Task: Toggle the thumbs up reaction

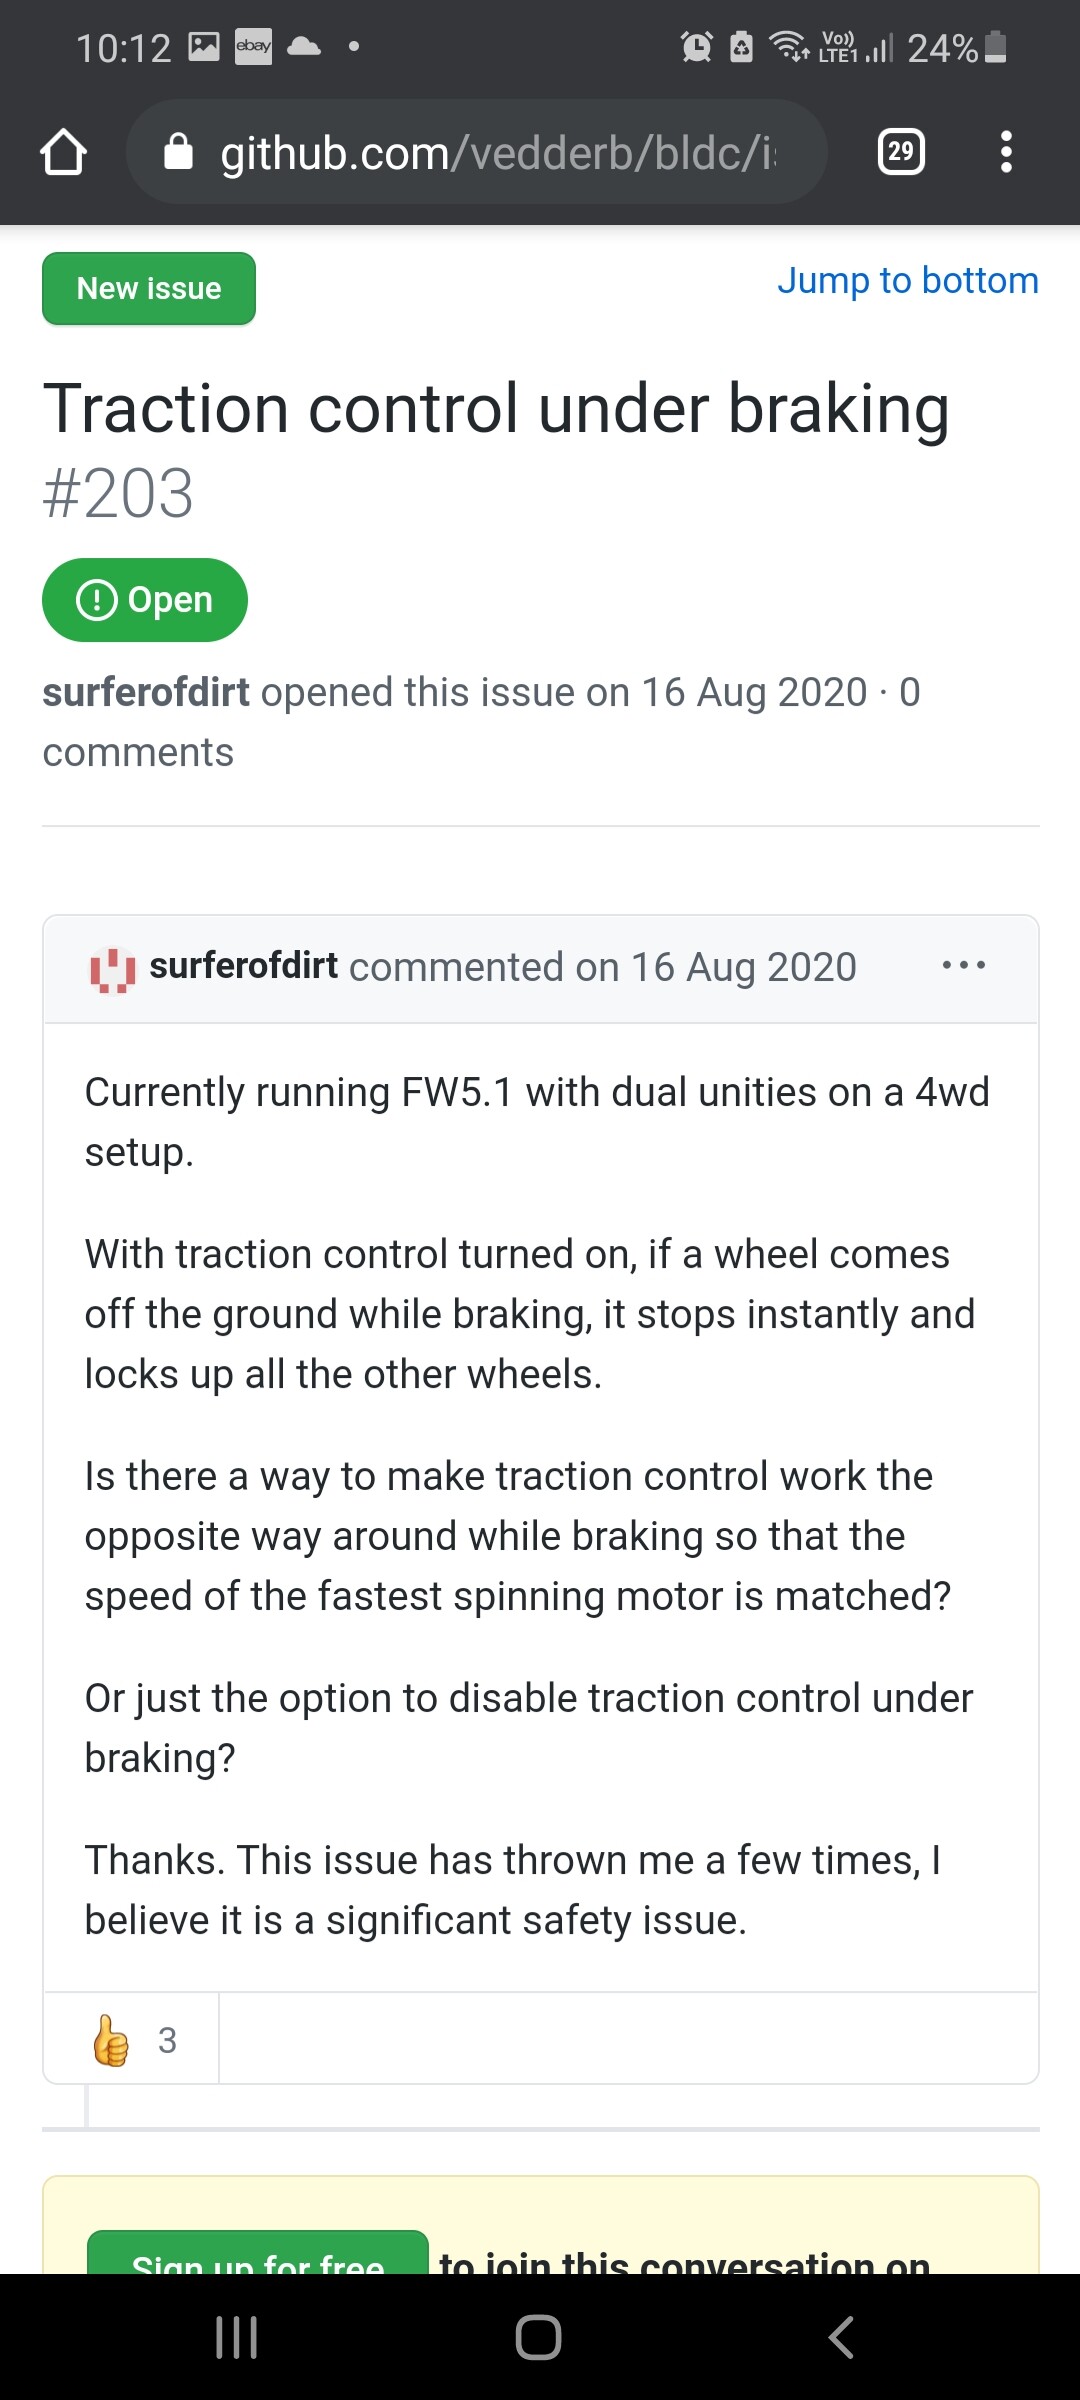Action: pyautogui.click(x=132, y=2039)
